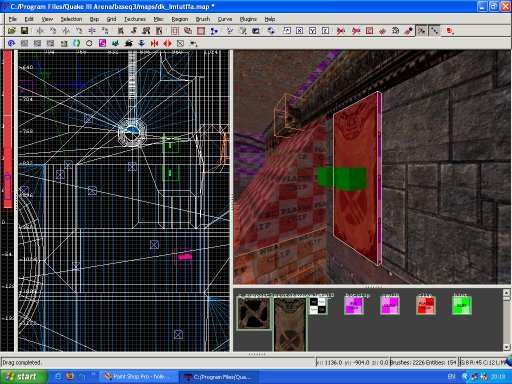This screenshot has width=512, height=384.
Task: Toggle the green-blue Patch Bend Mode icon
Action: pyautogui.click(x=76, y=43)
